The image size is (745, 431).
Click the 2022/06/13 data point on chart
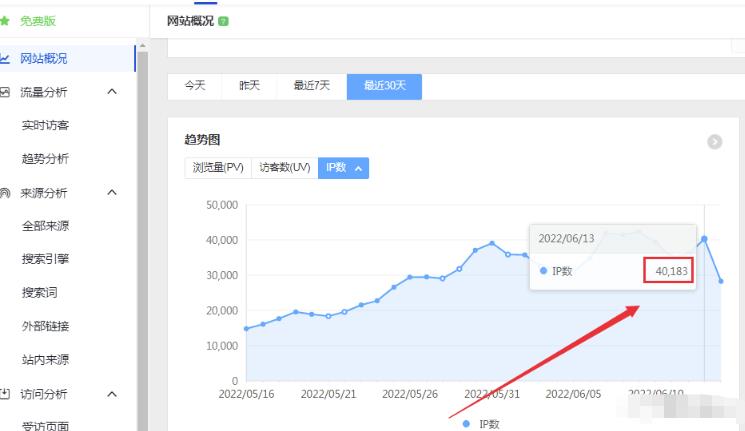point(704,239)
